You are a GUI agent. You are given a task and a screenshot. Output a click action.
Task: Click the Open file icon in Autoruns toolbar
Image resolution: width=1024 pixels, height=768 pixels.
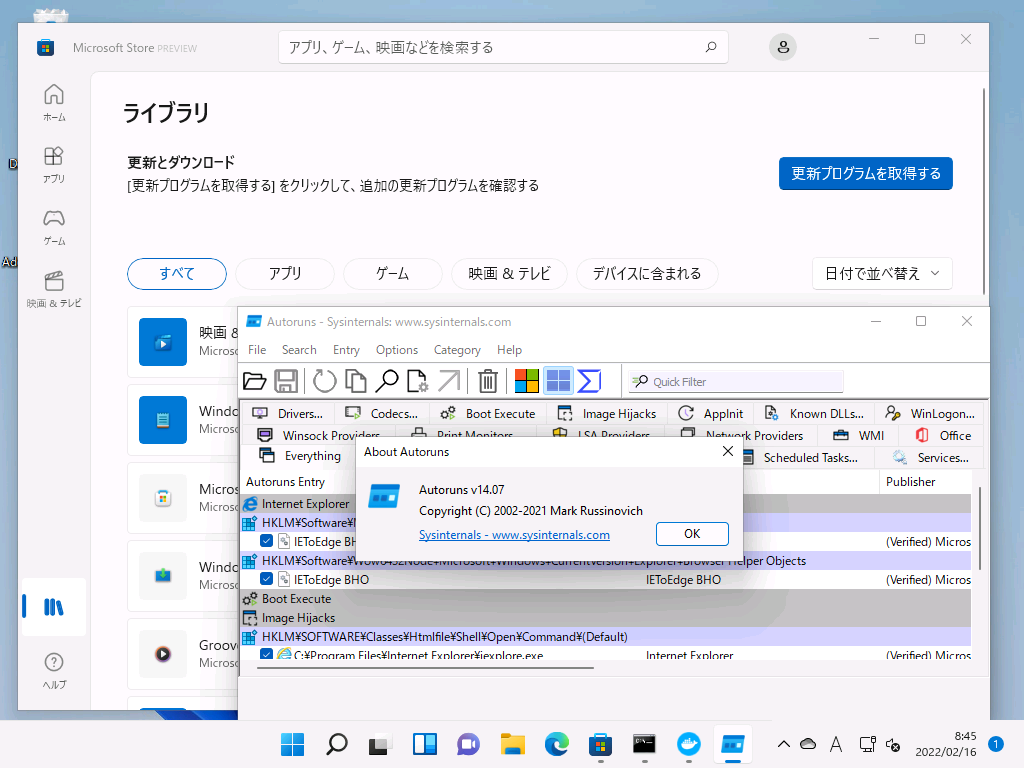point(255,381)
